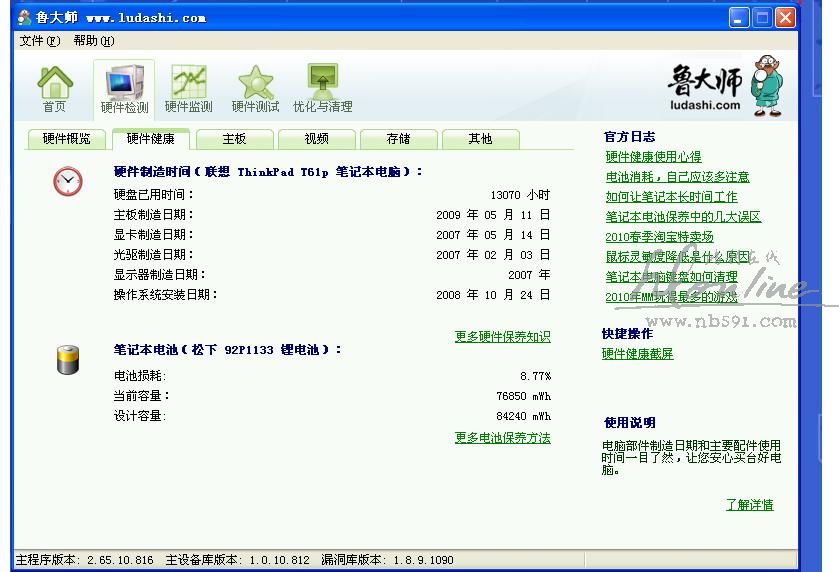
Task: Switch to the 主板 tab
Action: pos(234,139)
